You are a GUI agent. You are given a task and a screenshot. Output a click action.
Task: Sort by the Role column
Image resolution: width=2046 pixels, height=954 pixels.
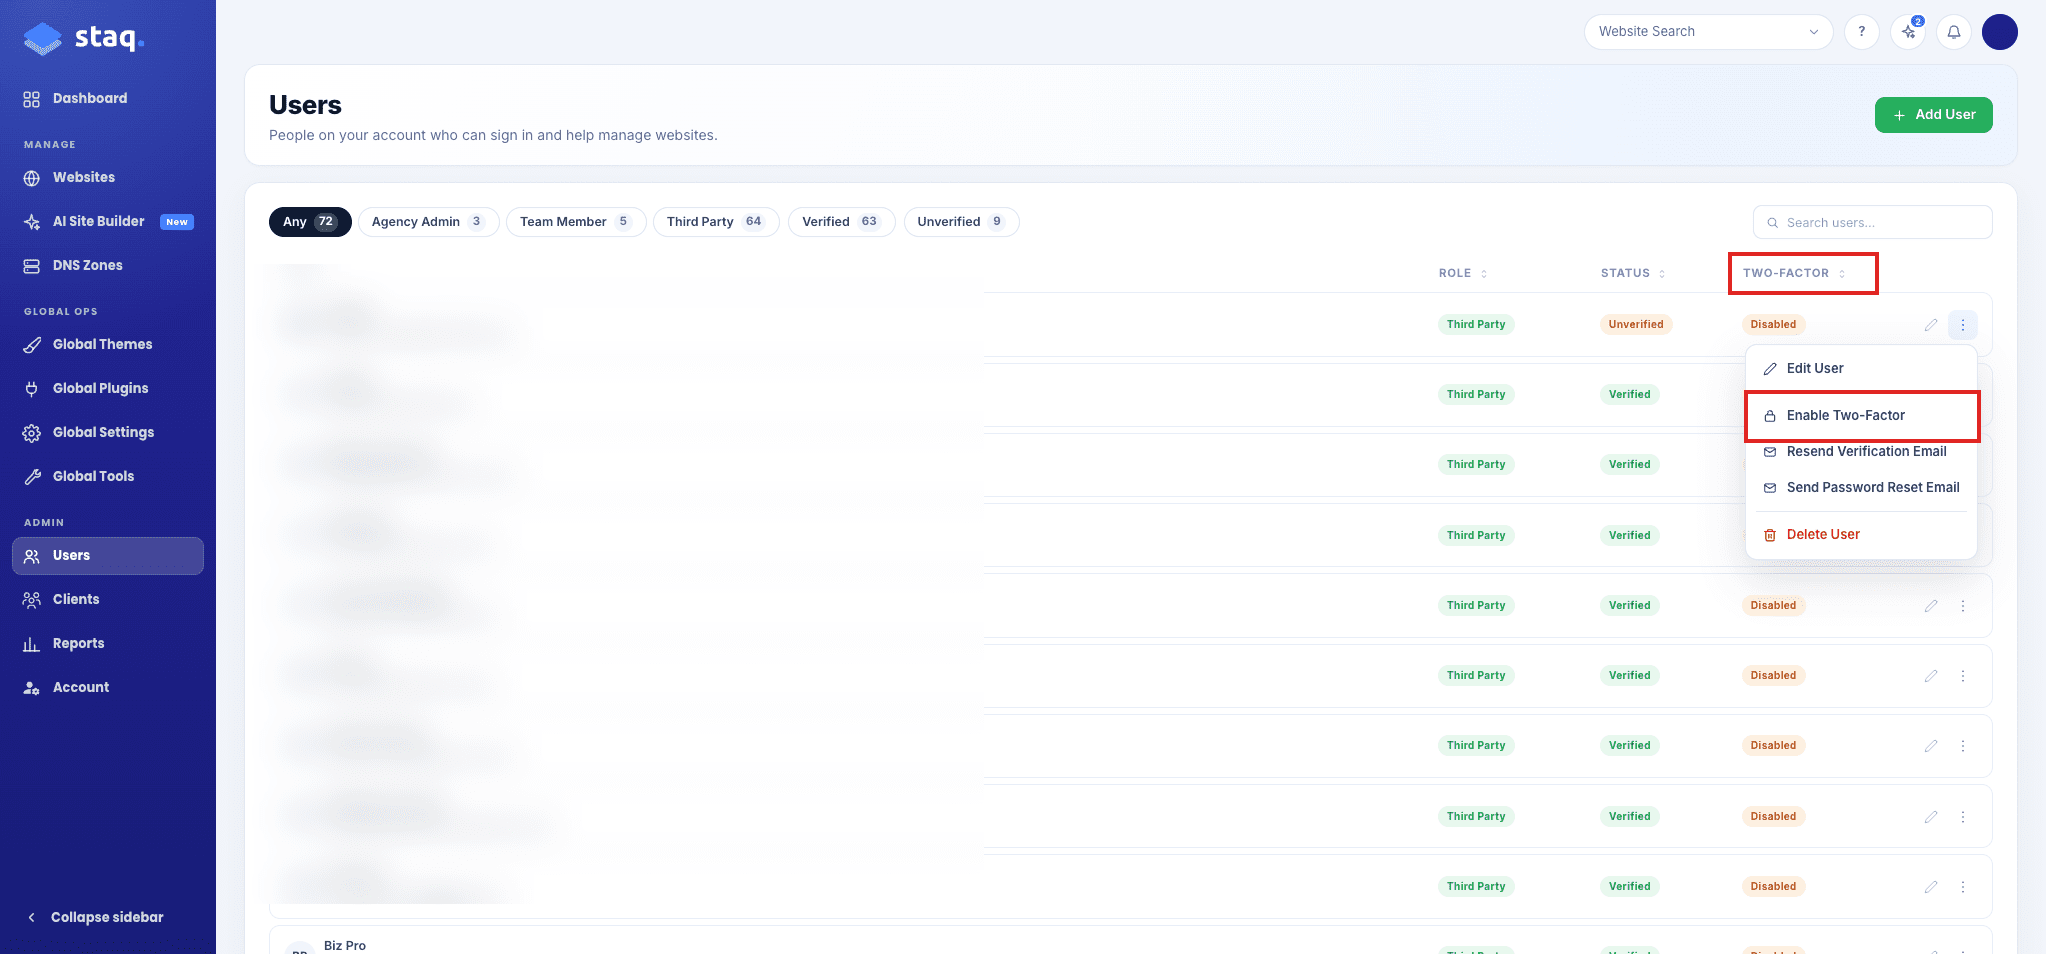click(1463, 273)
